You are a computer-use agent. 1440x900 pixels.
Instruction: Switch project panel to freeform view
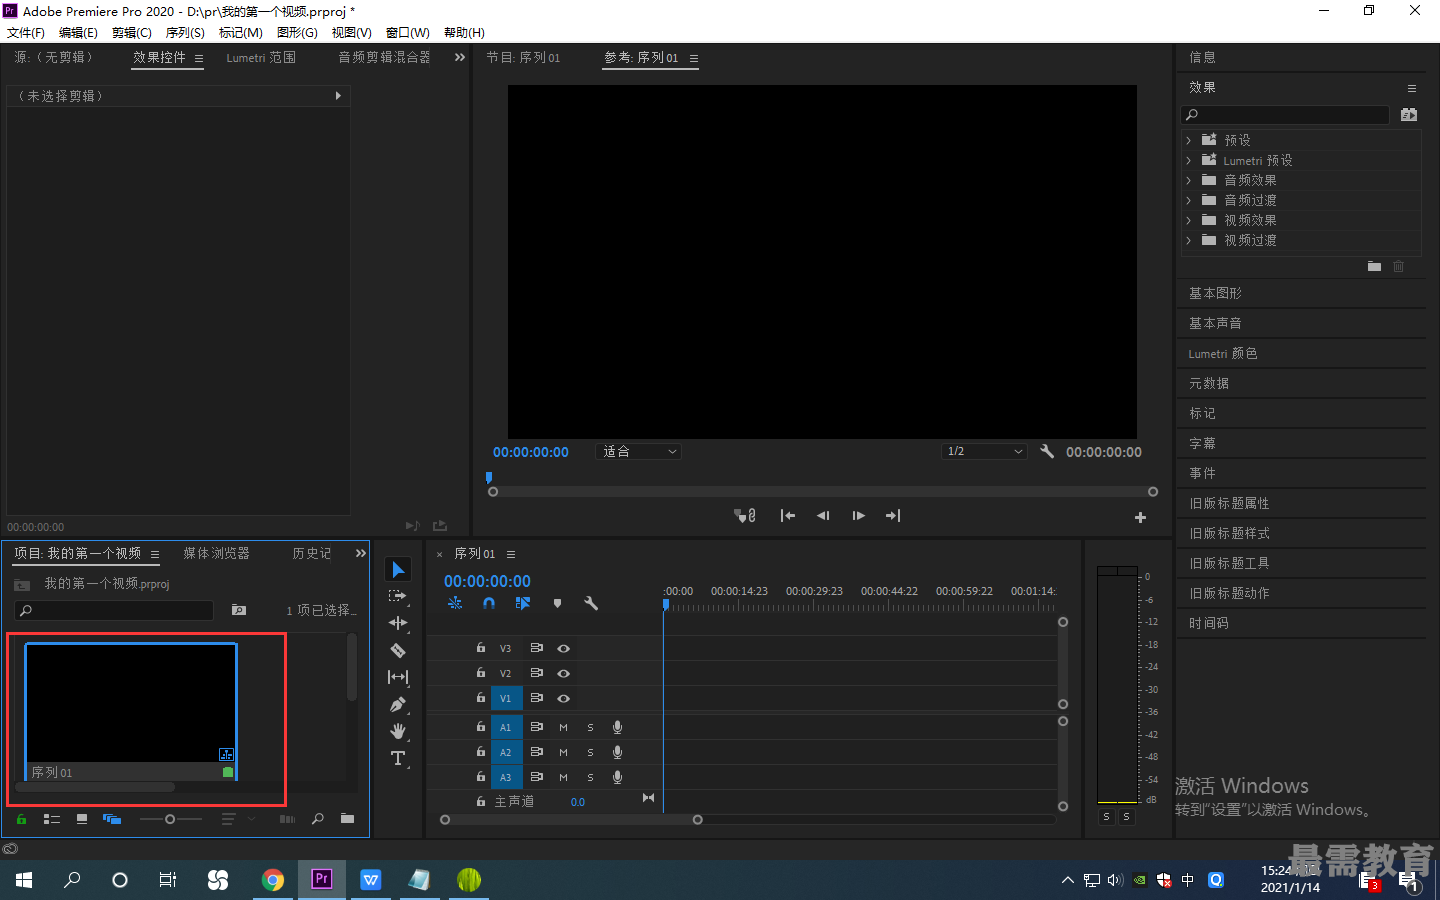112,819
